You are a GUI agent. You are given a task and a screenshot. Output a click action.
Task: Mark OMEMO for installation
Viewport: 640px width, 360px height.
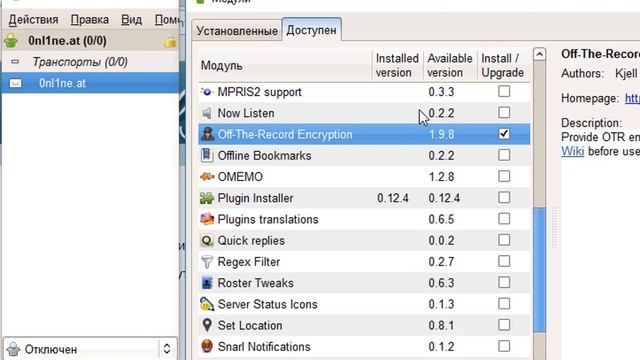[504, 176]
